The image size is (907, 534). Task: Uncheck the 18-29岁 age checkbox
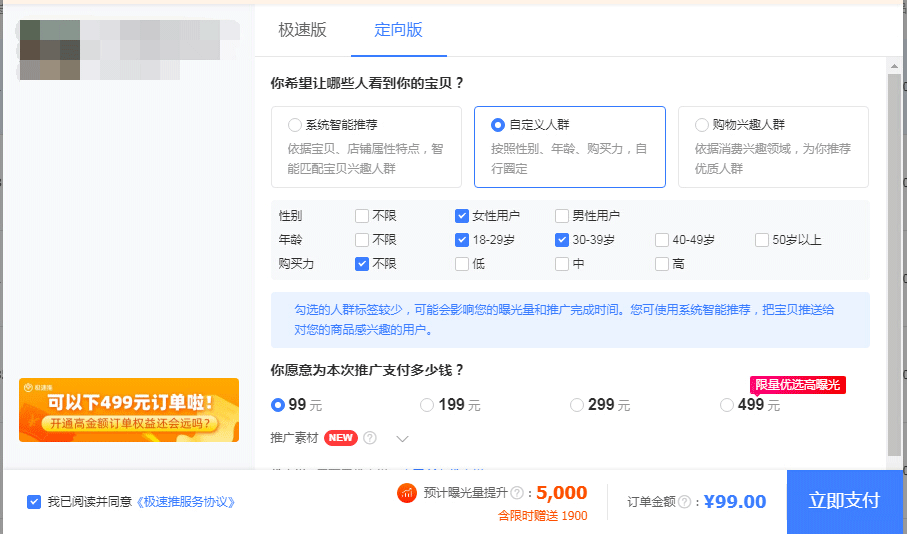[x=462, y=240]
